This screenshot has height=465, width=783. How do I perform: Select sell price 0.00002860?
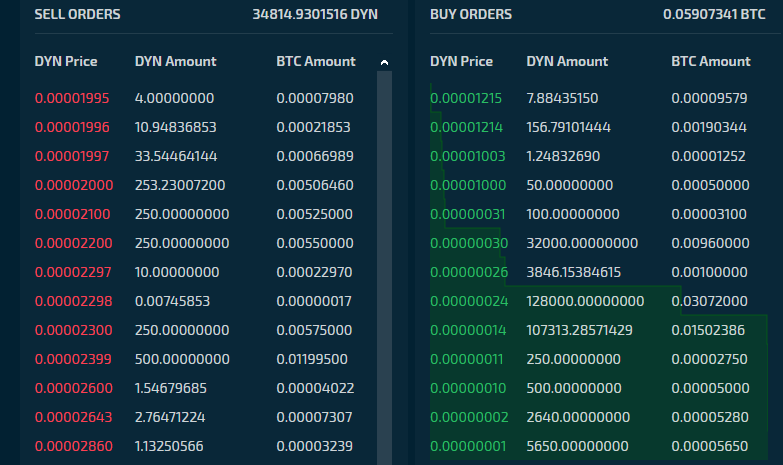click(x=73, y=446)
